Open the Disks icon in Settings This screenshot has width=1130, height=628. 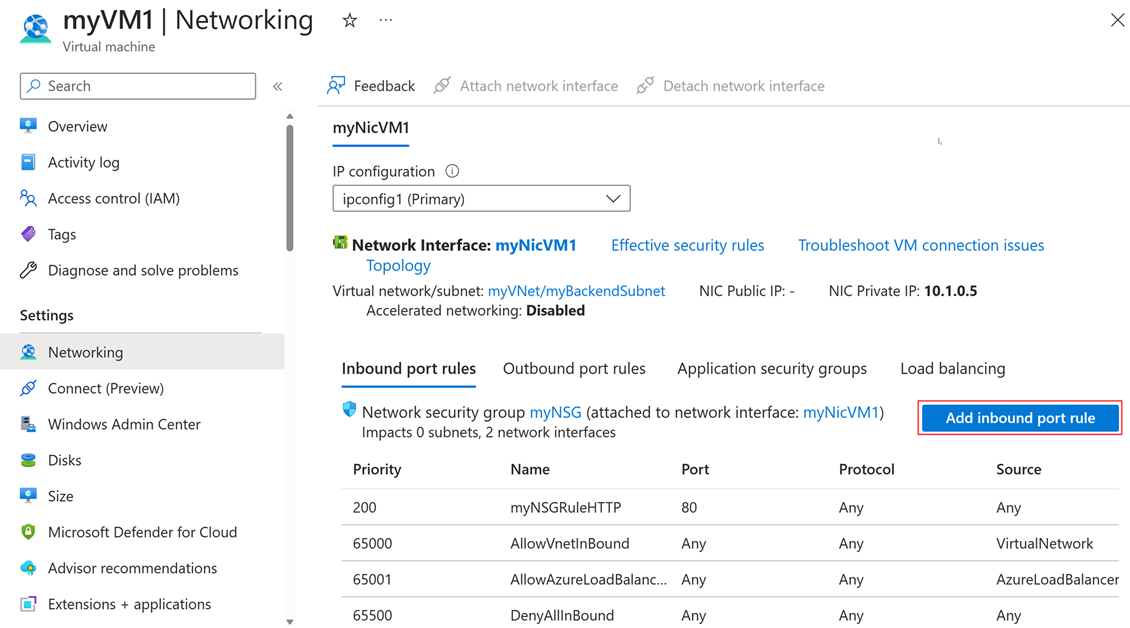tap(28, 460)
